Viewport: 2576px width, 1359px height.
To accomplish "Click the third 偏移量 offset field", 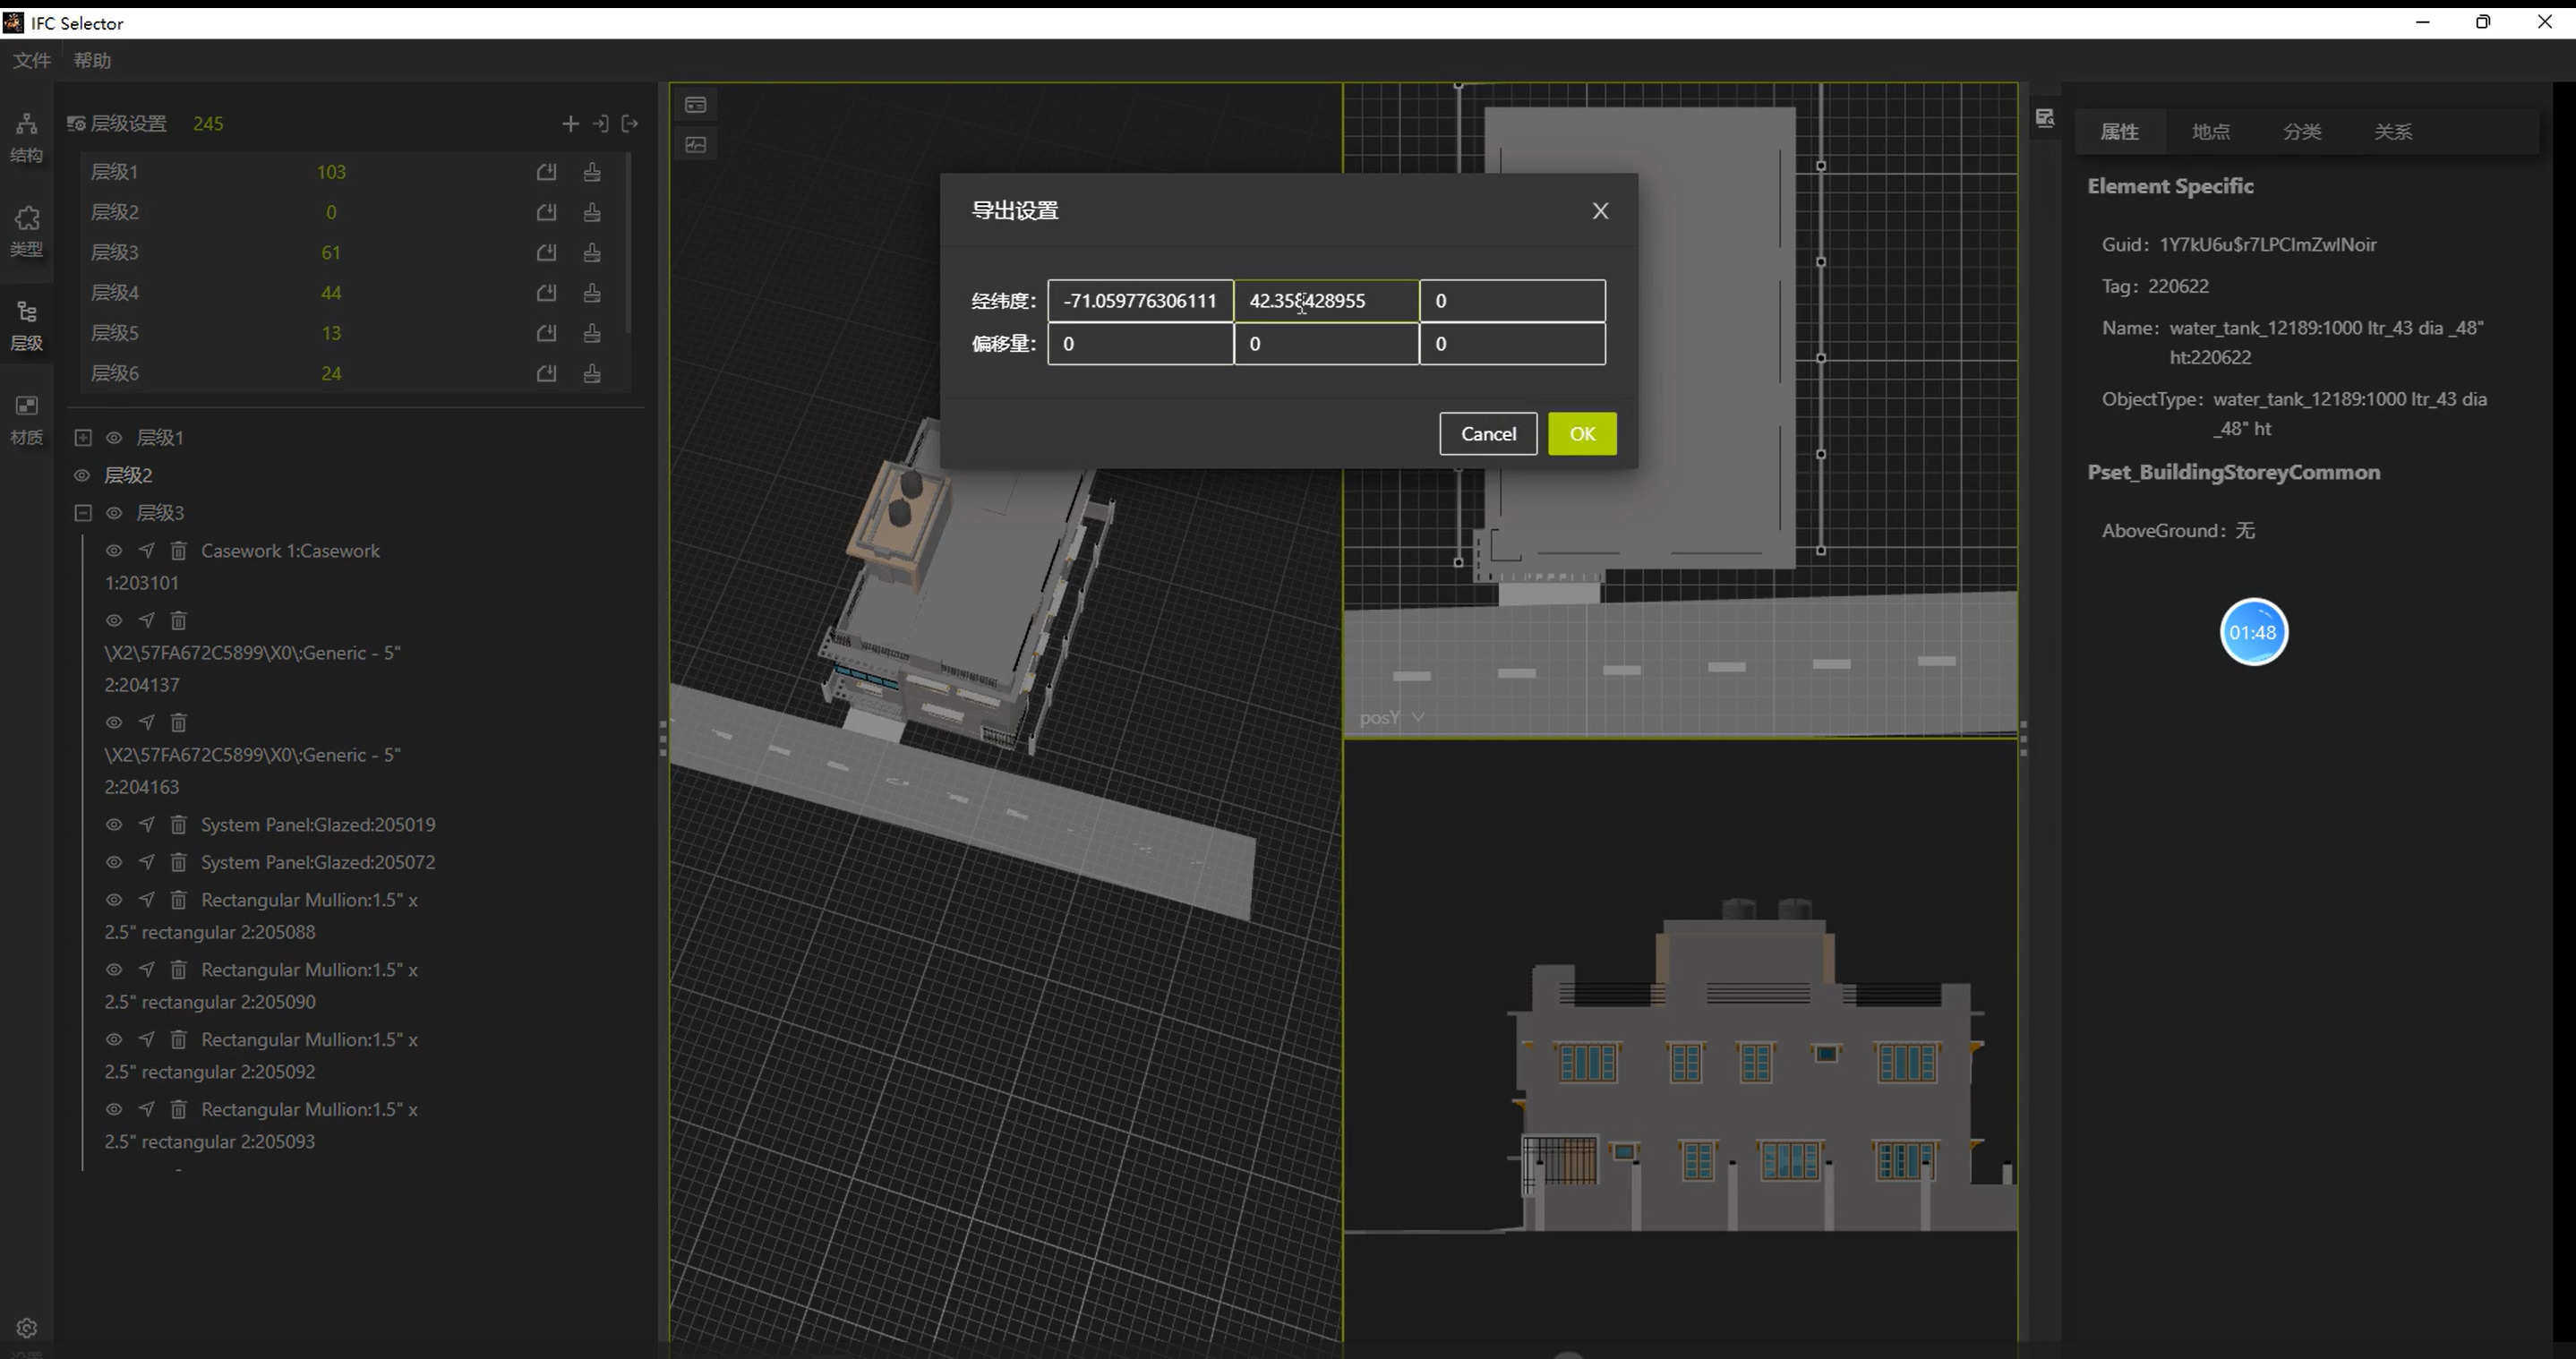I will [x=1512, y=344].
